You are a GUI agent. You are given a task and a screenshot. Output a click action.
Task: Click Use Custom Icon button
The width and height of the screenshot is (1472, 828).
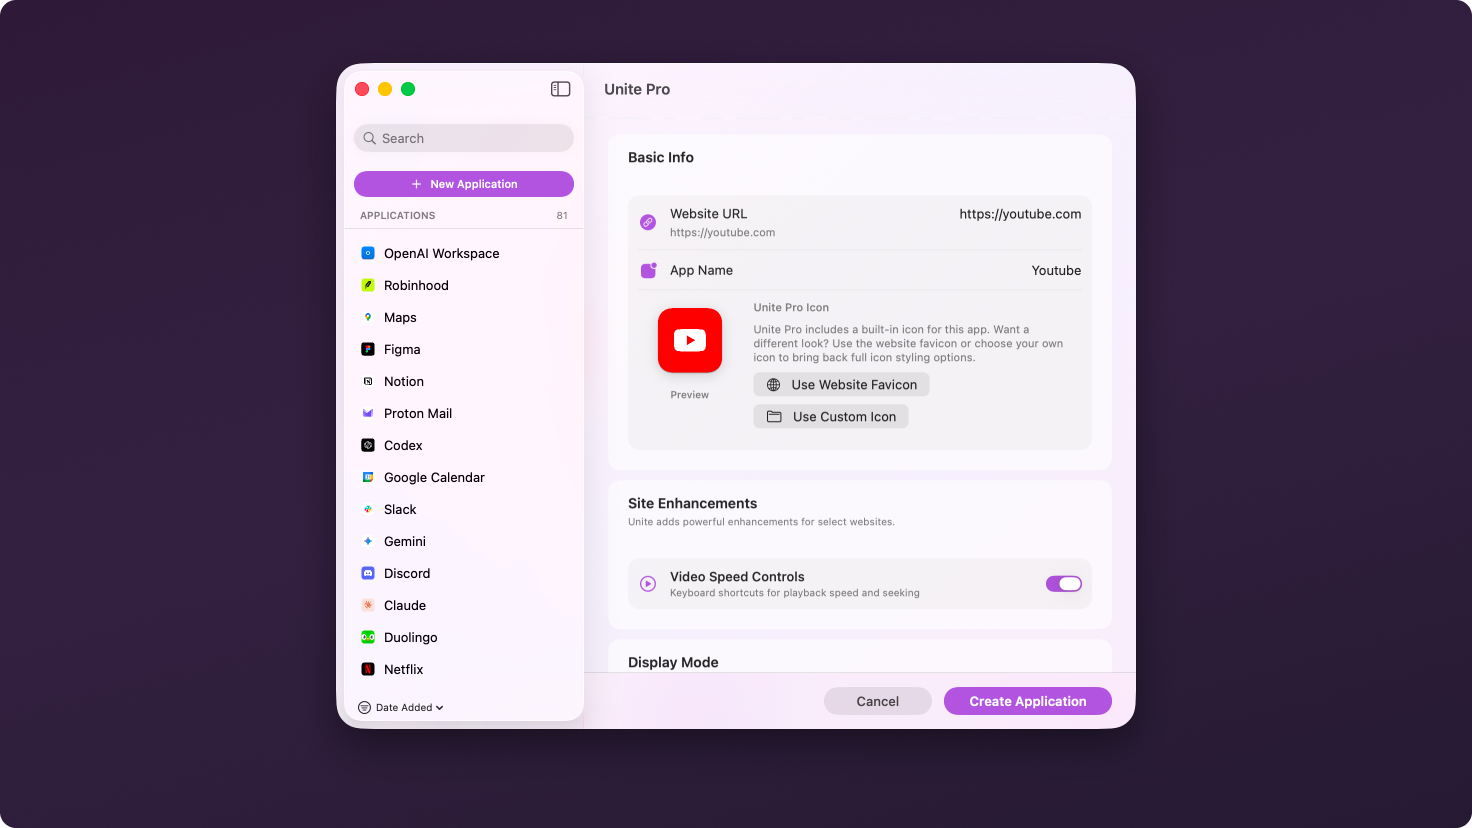point(831,417)
